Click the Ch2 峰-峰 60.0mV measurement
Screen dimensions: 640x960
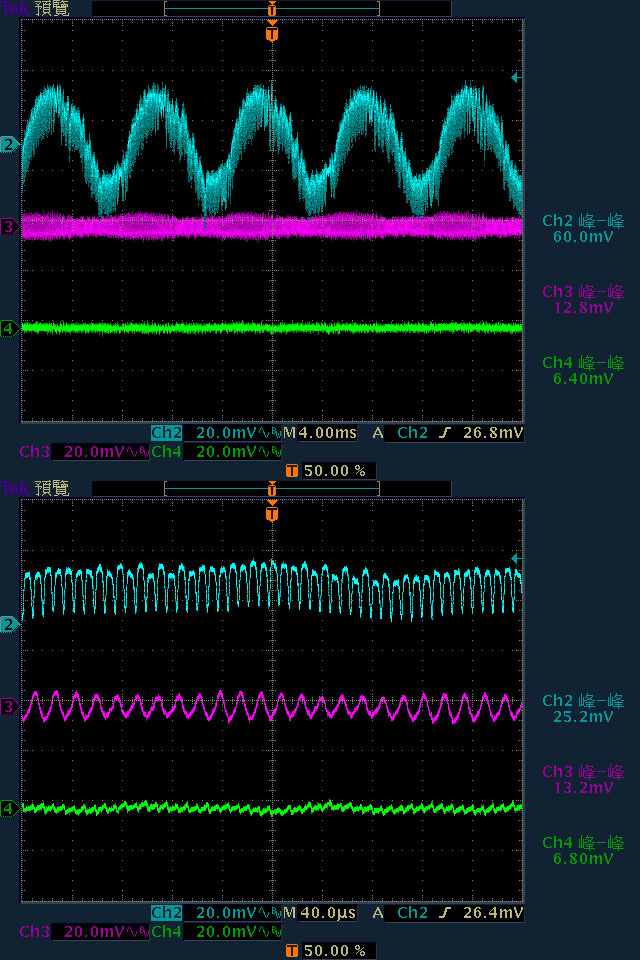click(583, 229)
